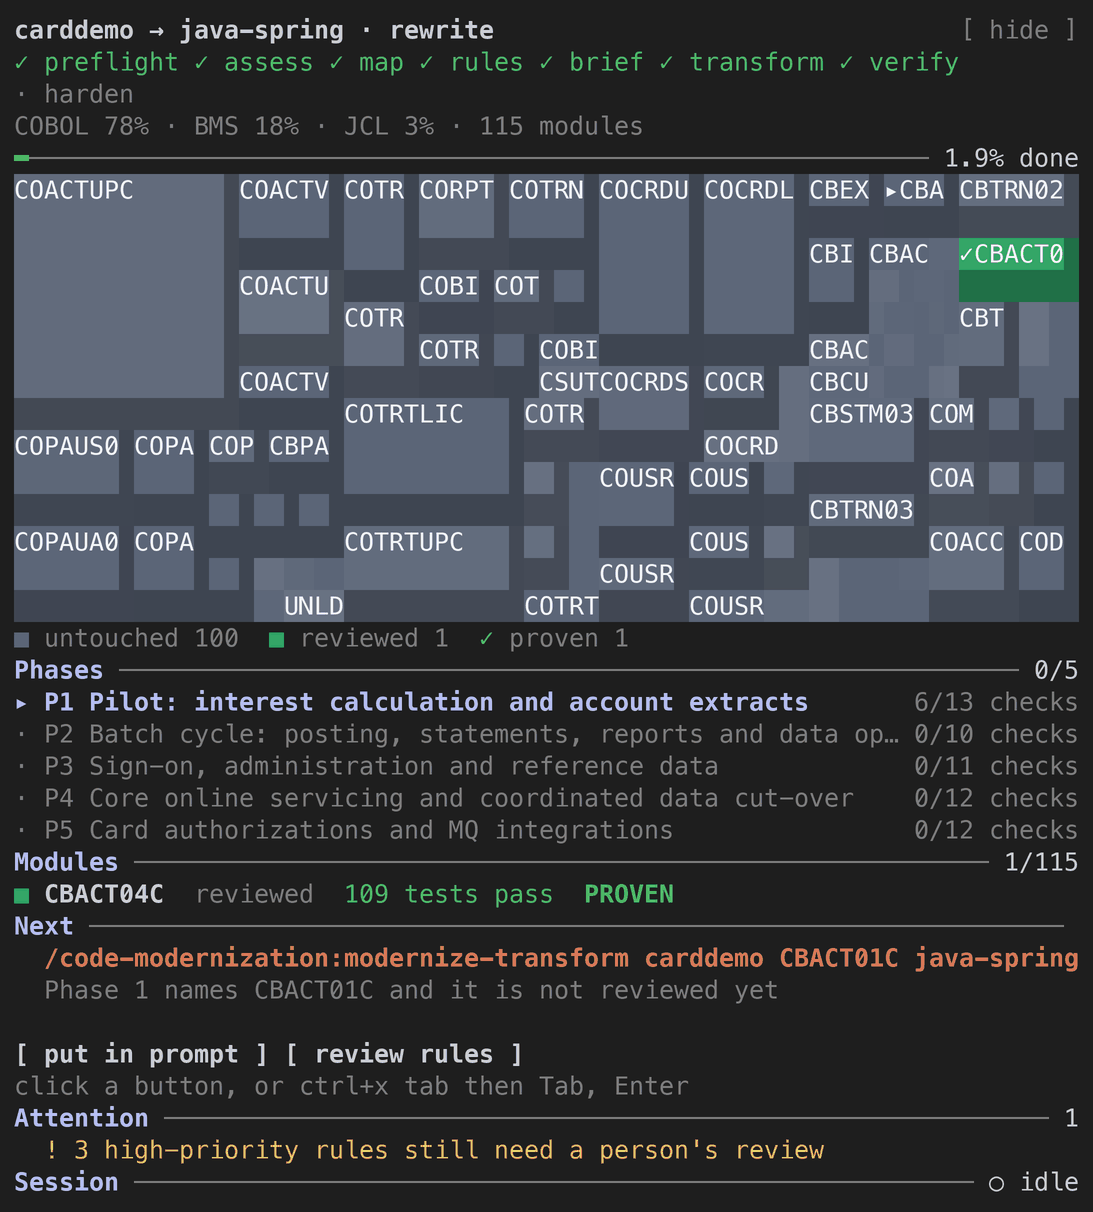Select the transform pipeline step
The height and width of the screenshot is (1212, 1093).
(741, 62)
